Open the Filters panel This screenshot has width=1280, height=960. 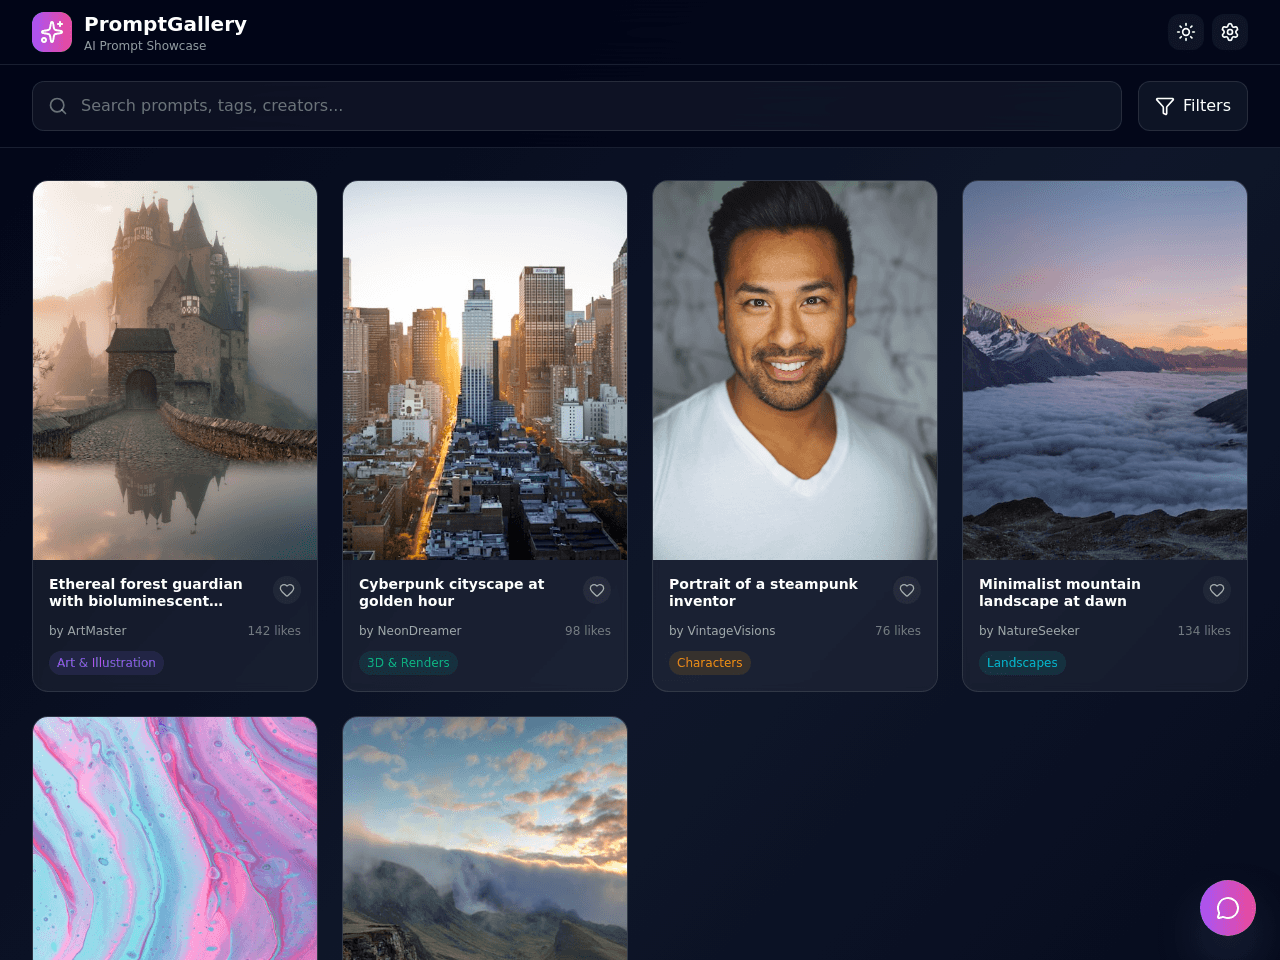(1193, 106)
